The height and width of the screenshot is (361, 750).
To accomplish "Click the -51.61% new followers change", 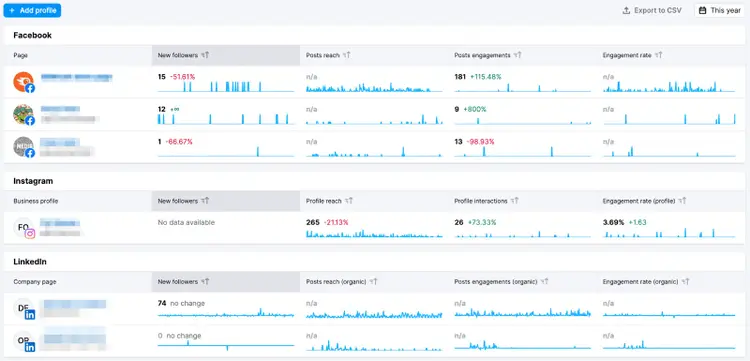I will [x=183, y=77].
